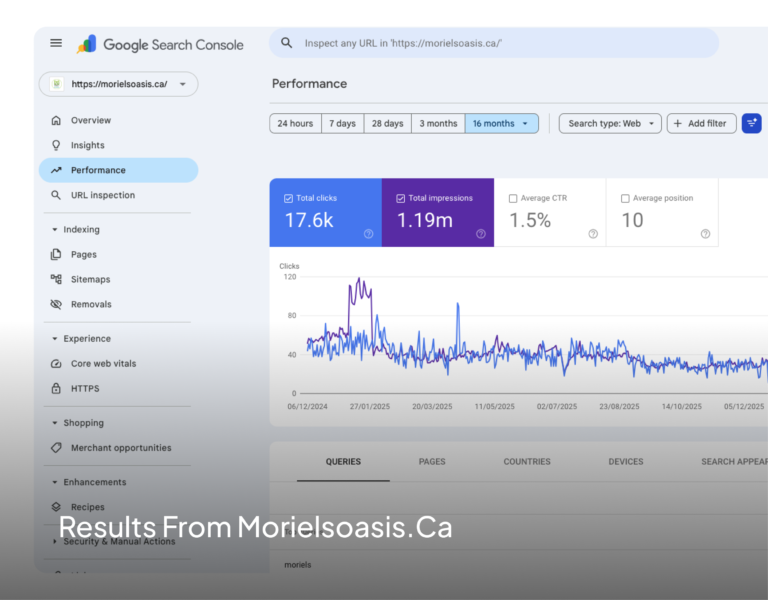Open Insights in the sidebar
Viewport: 768px width, 600px height.
tap(119, 145)
